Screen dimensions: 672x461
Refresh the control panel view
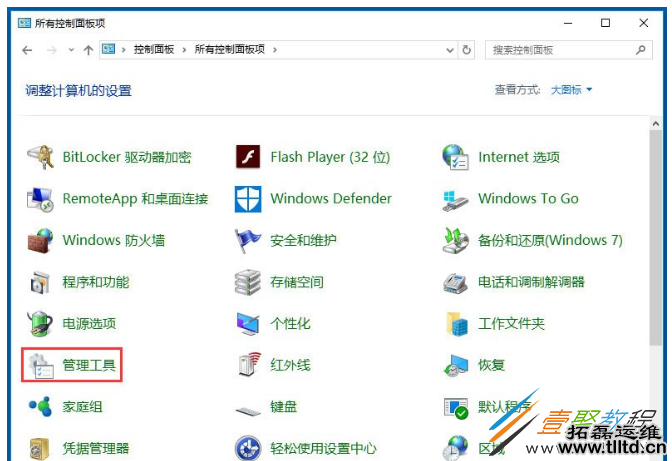tap(466, 50)
